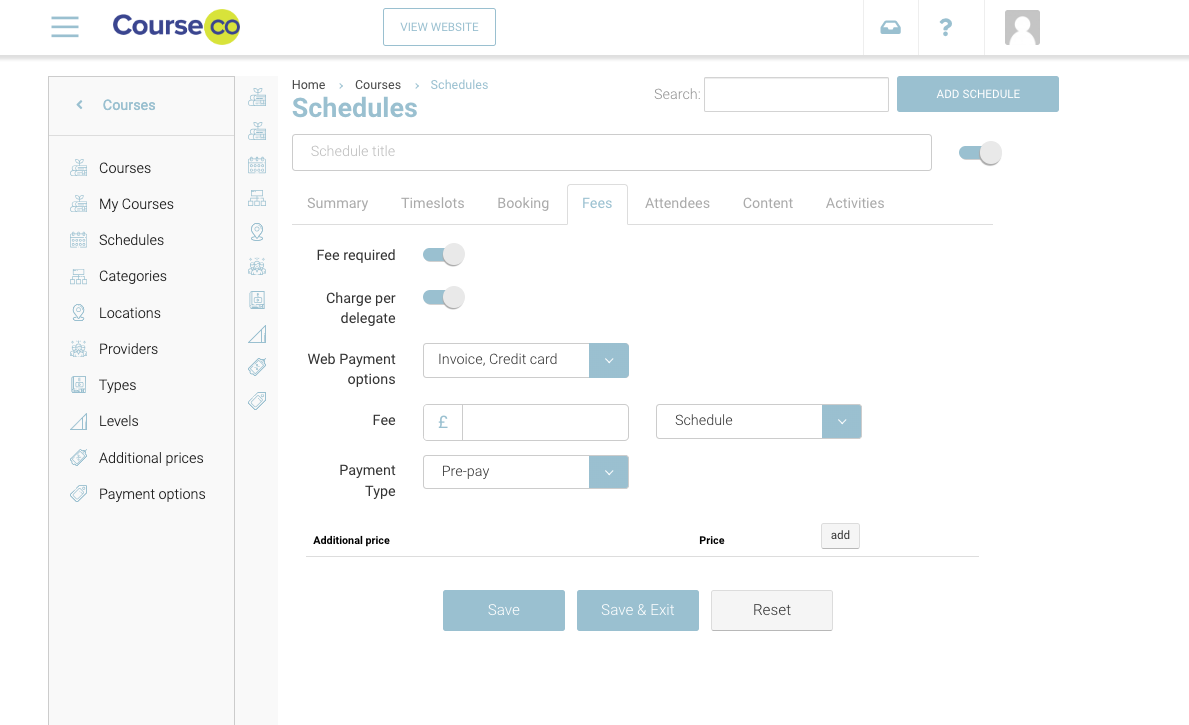The width and height of the screenshot is (1189, 725).
Task: Click the Schedules calendar icon in sidebar
Action: [x=79, y=240]
